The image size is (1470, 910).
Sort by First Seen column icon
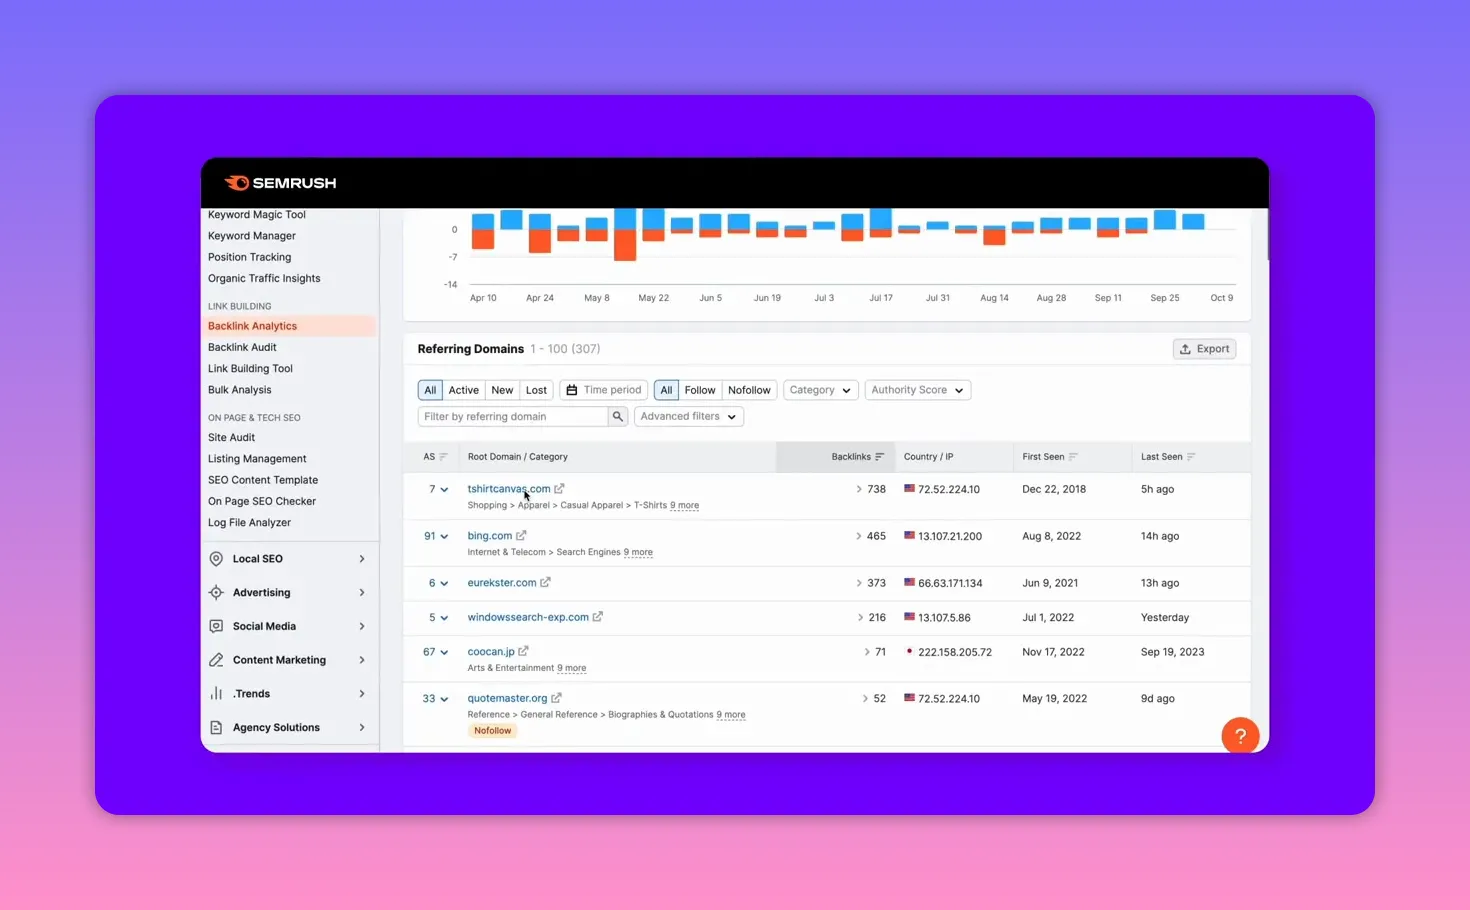1073,457
